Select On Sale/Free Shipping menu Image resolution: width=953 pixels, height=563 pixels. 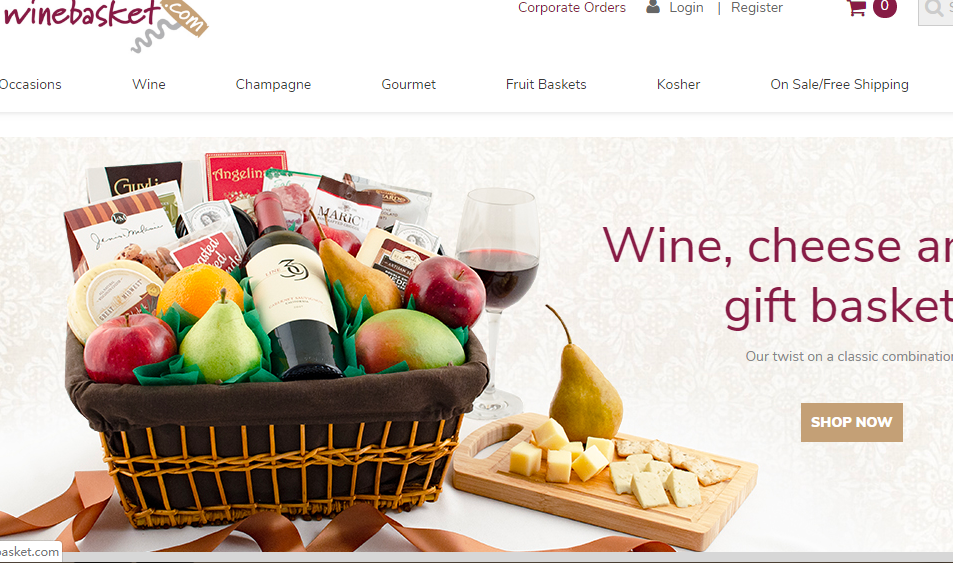(839, 85)
